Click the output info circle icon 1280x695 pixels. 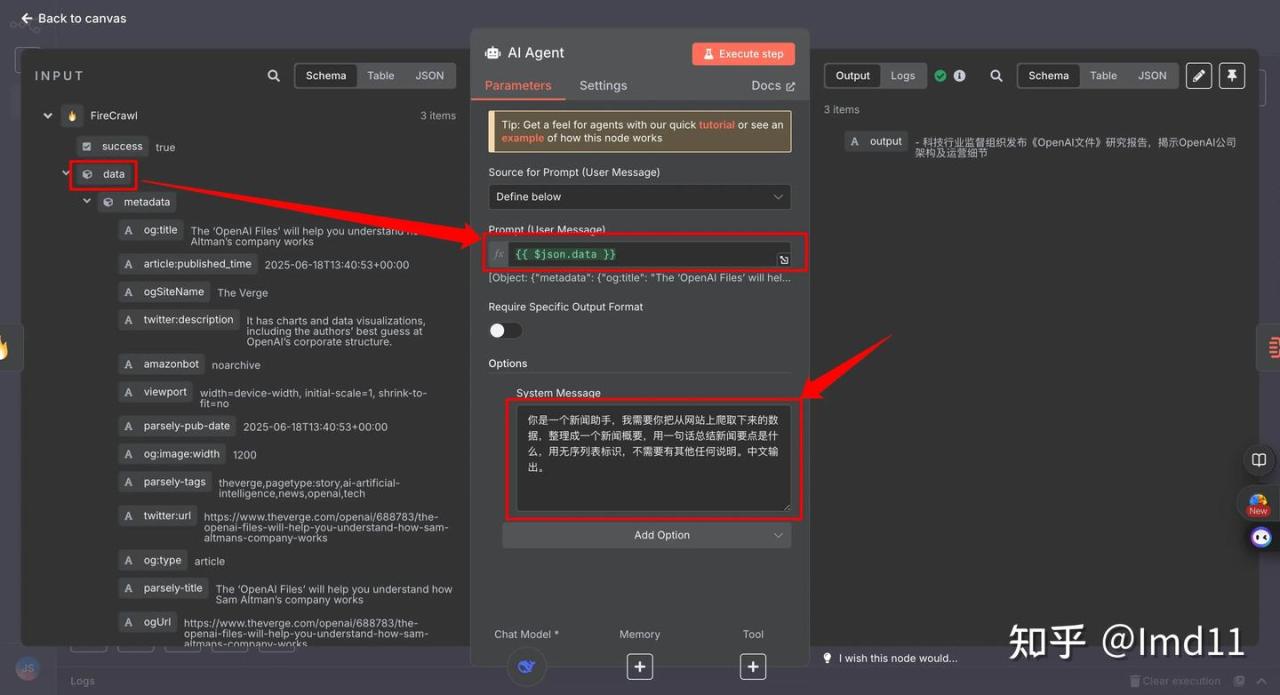[x=959, y=76]
